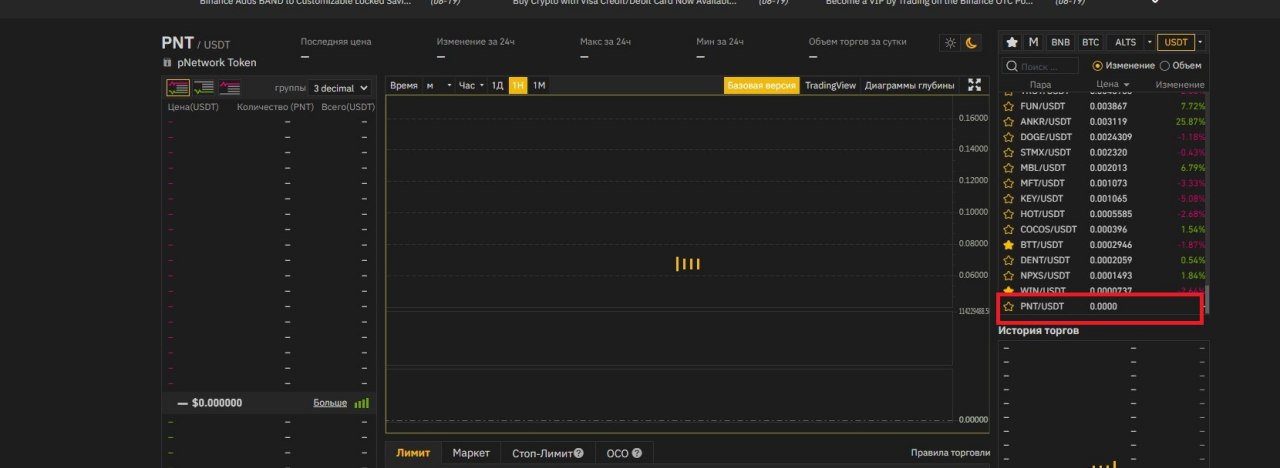Viewport: 1280px width, 468px height.
Task: Click the Поиск search field in market list
Action: point(1041,66)
